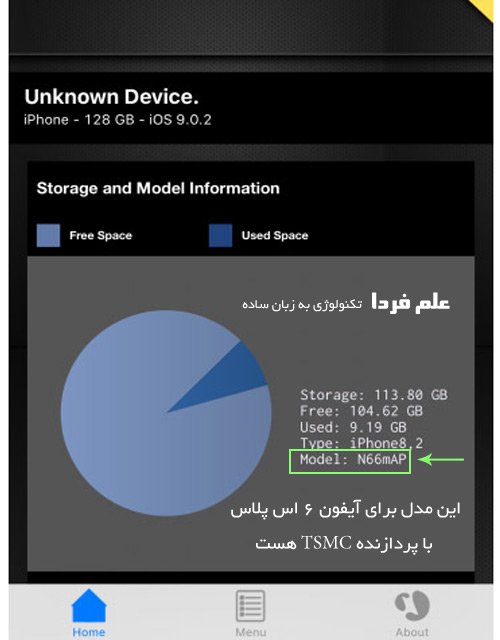
Task: Select the Home tab label
Action: pyautogui.click(x=89, y=632)
